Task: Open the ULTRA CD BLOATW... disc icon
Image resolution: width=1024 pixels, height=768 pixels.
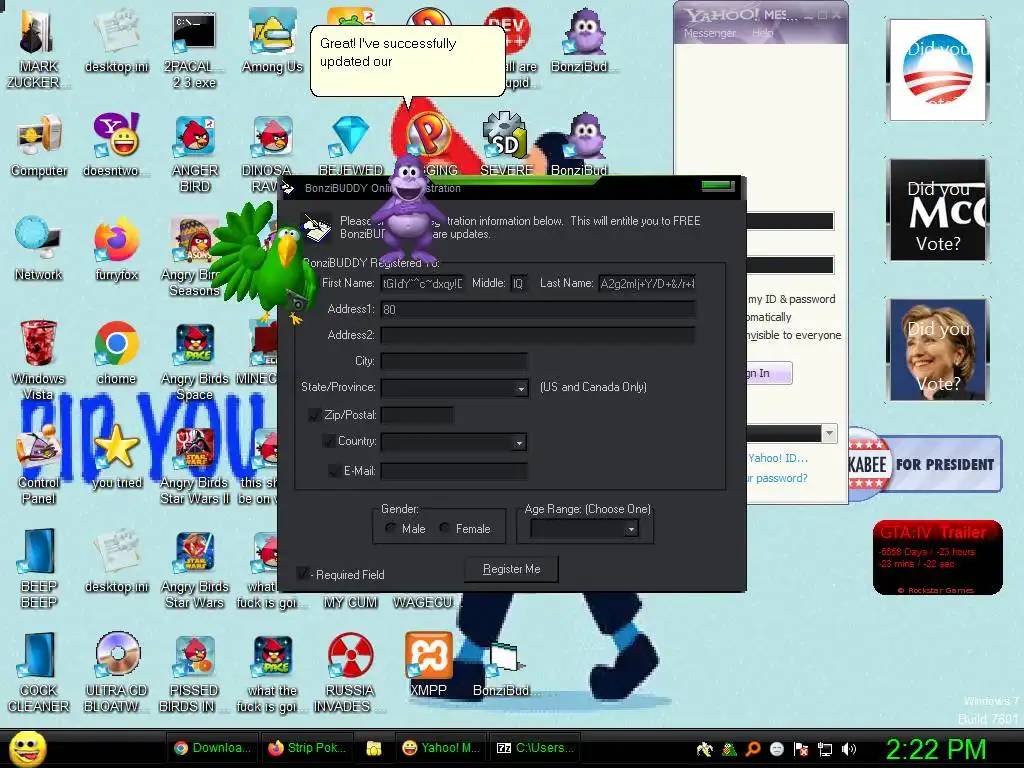Action: coord(116,673)
